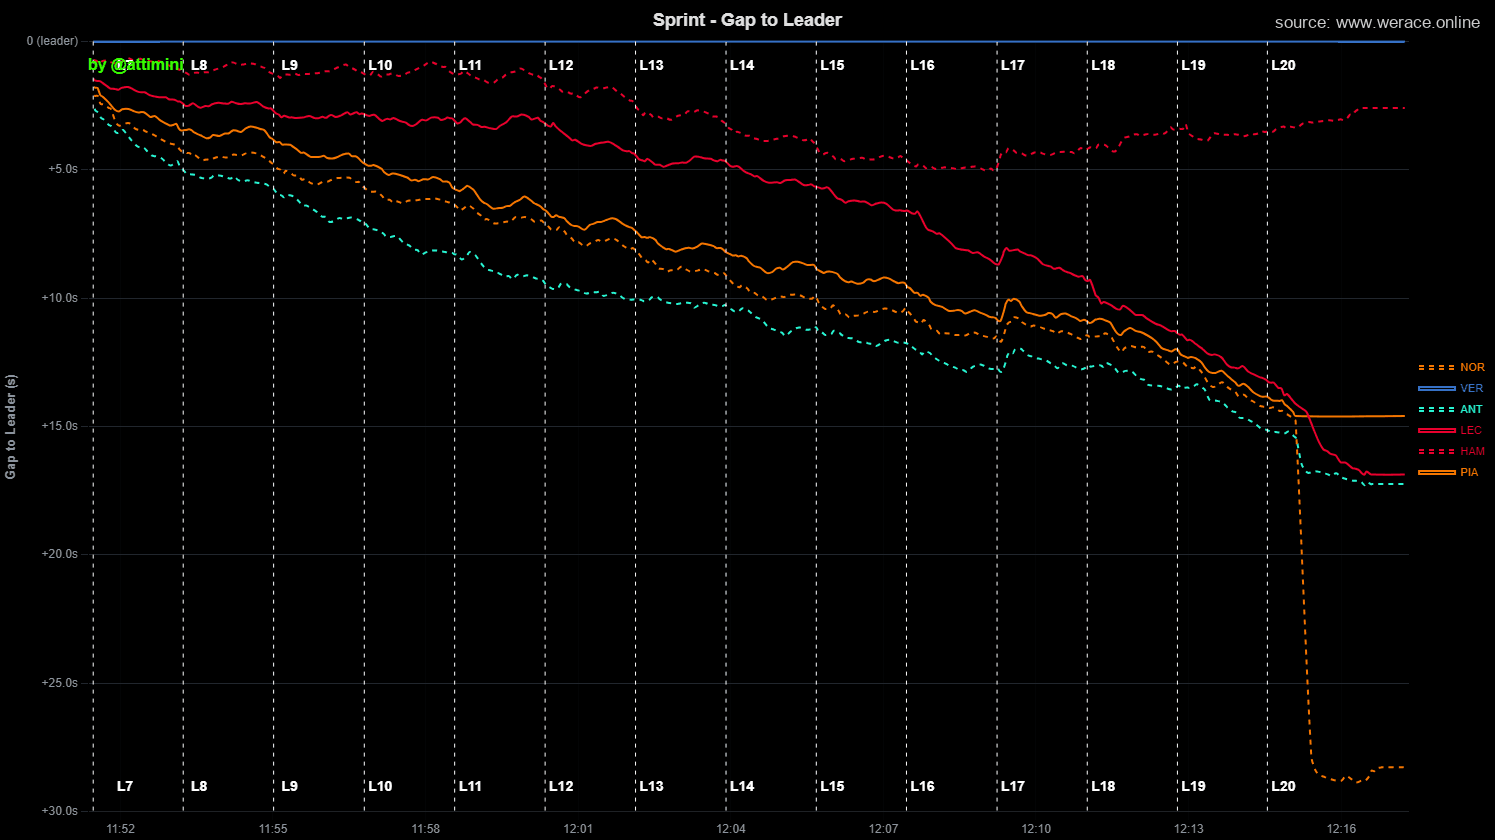The height and width of the screenshot is (840, 1495).
Task: Click the '0 (leader)' axis label
Action: (52, 41)
